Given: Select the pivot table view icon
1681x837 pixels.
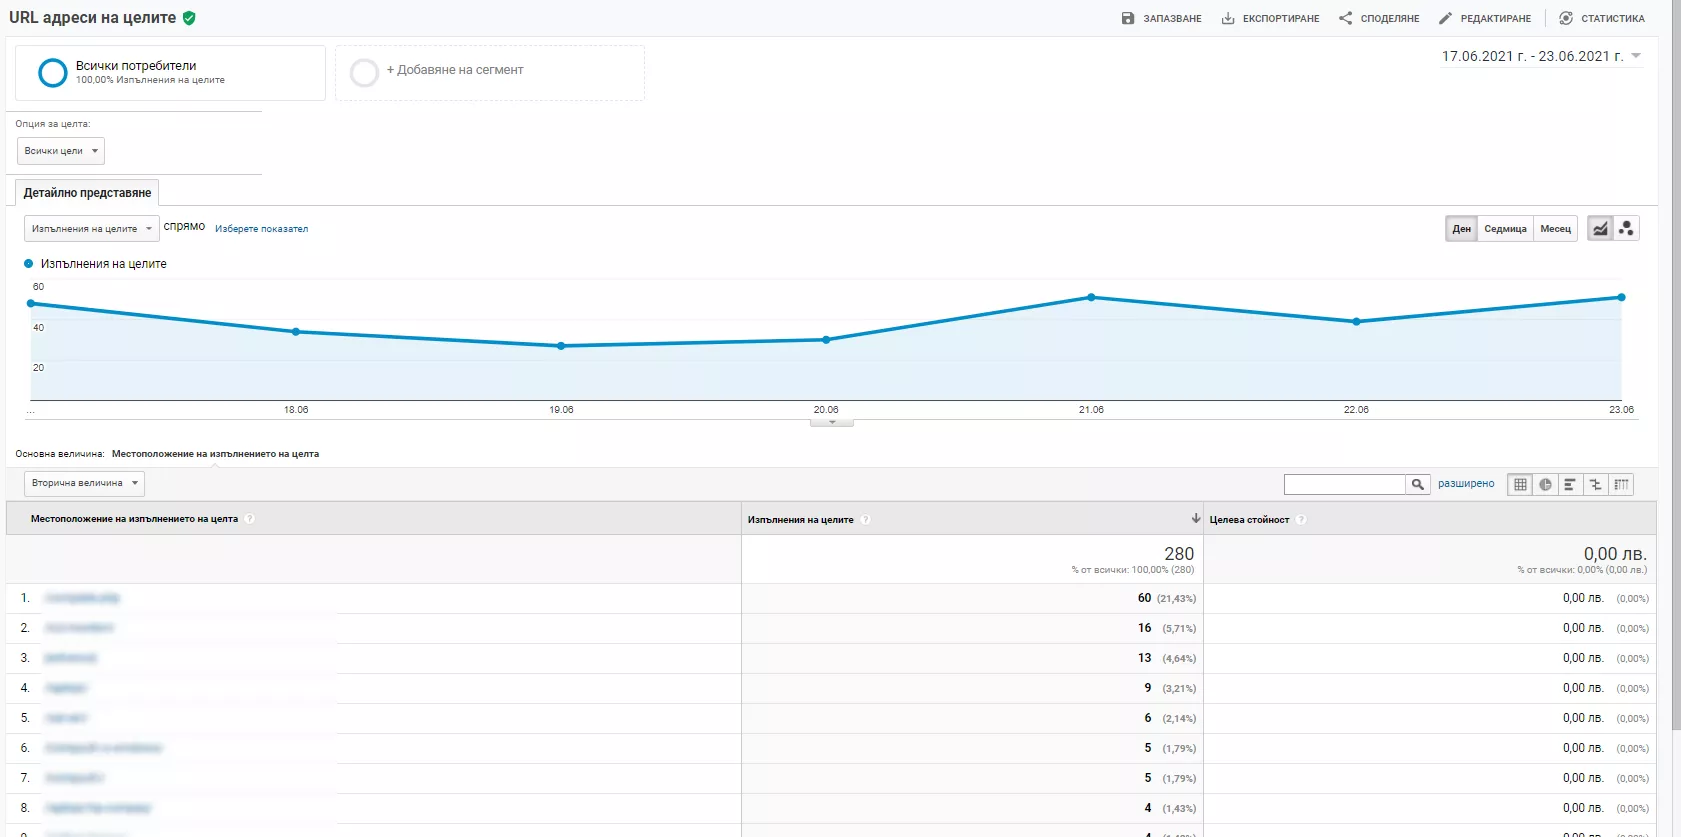Looking at the screenshot, I should (x=1621, y=485).
